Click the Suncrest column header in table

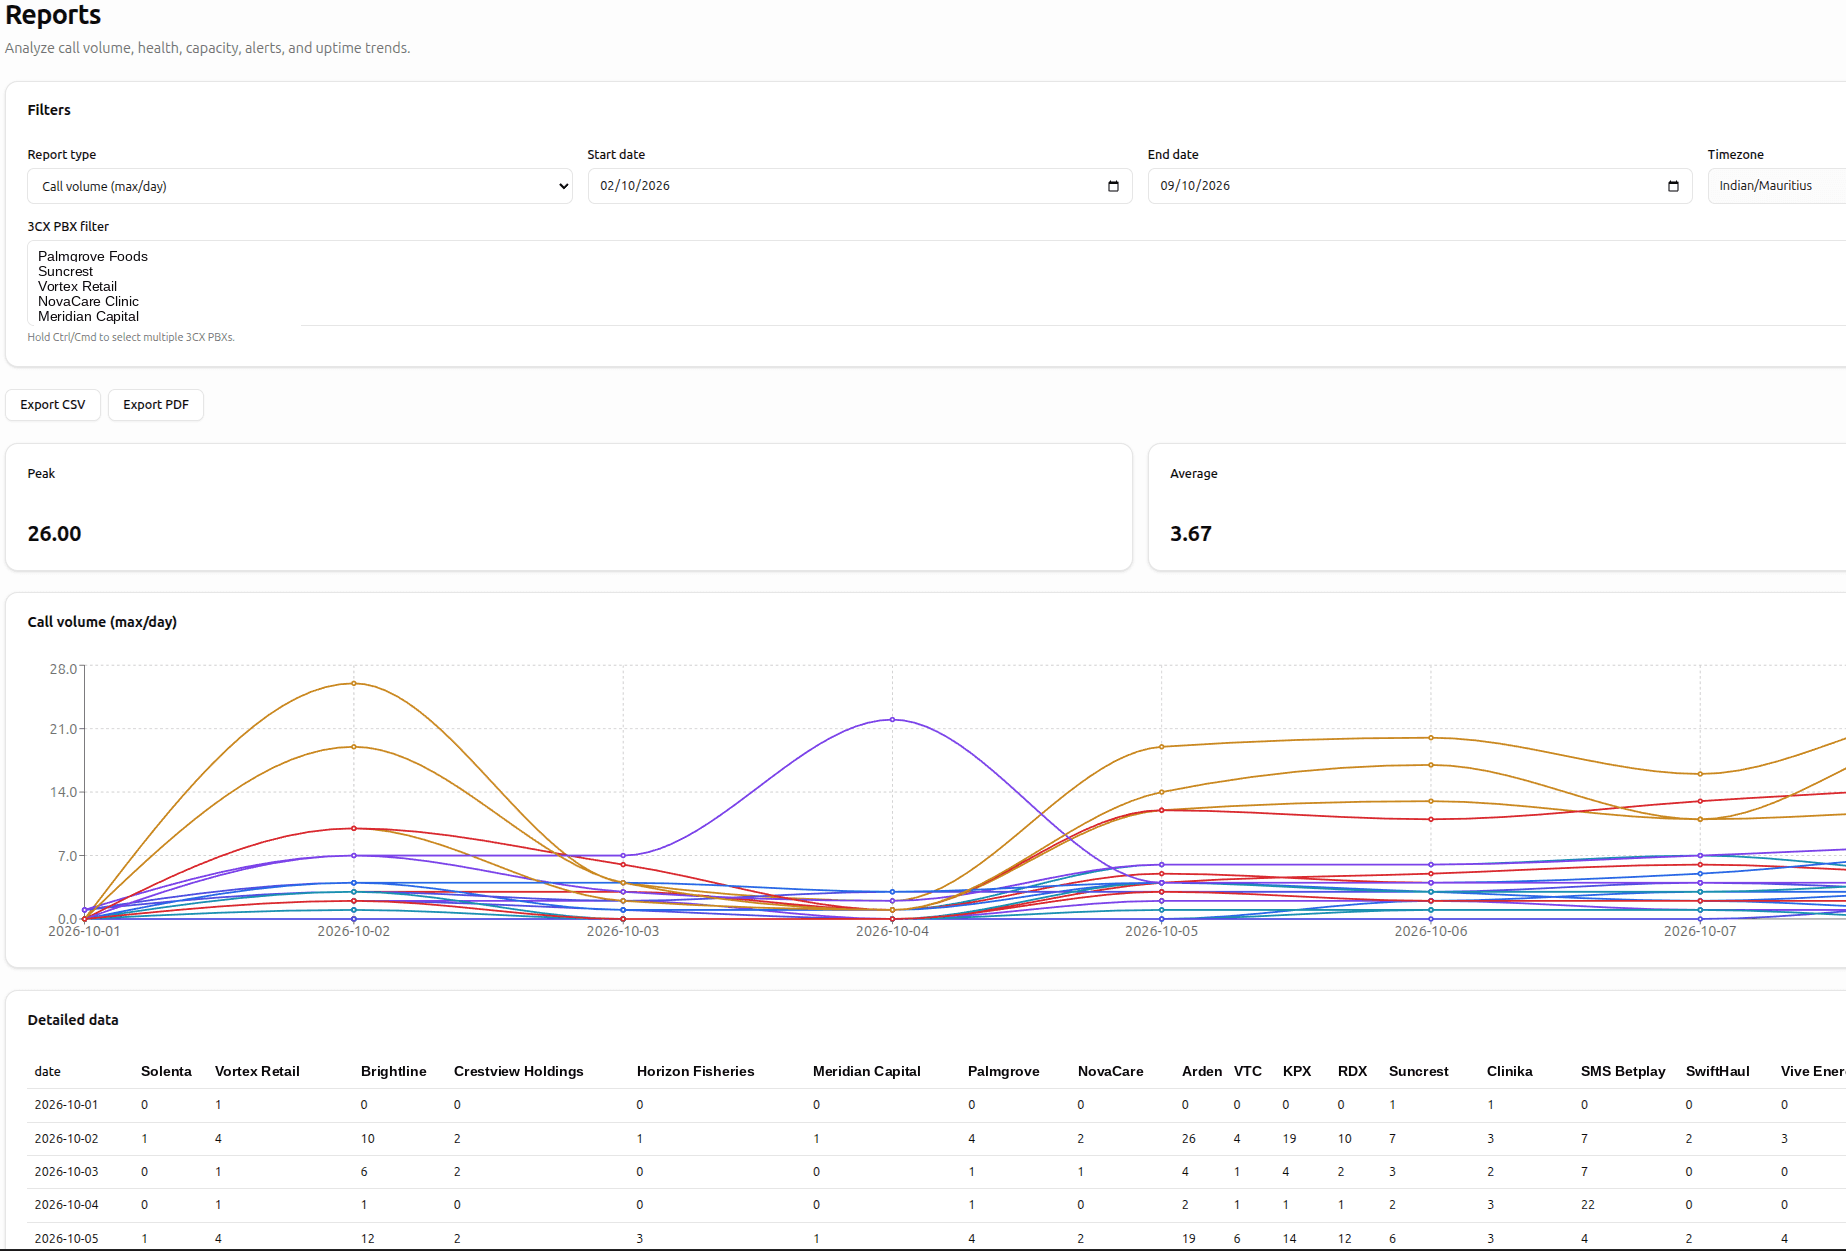click(x=1419, y=1071)
